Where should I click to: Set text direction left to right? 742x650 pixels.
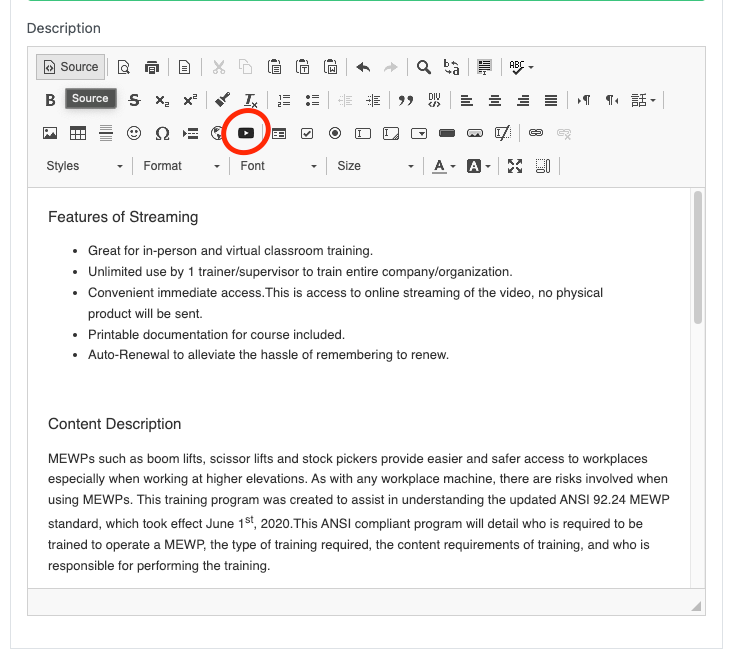(584, 100)
